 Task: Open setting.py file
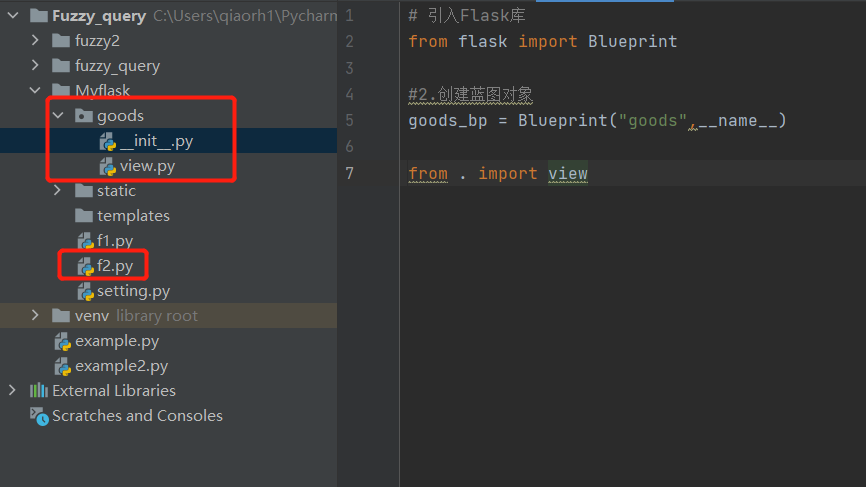pos(134,291)
